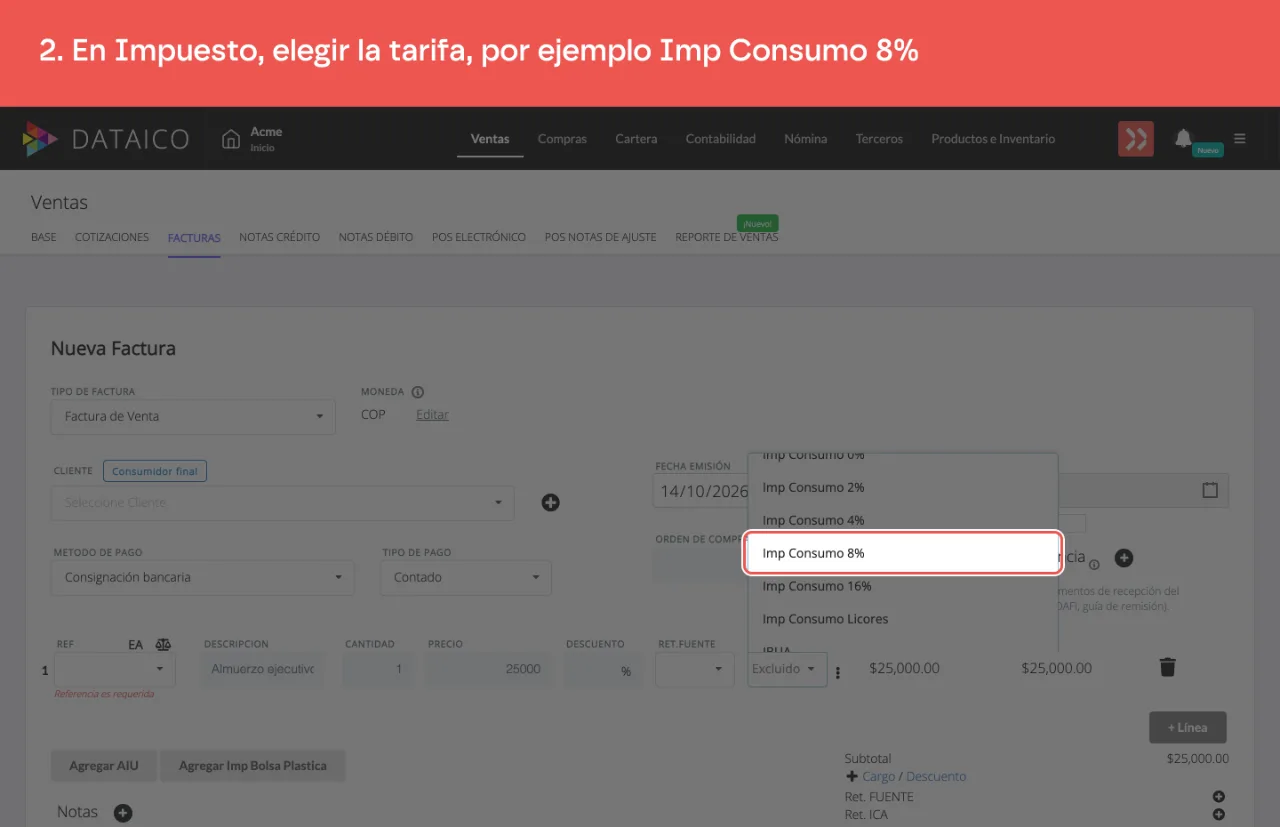Go to Compras menu
1280x827 pixels.
tap(562, 139)
